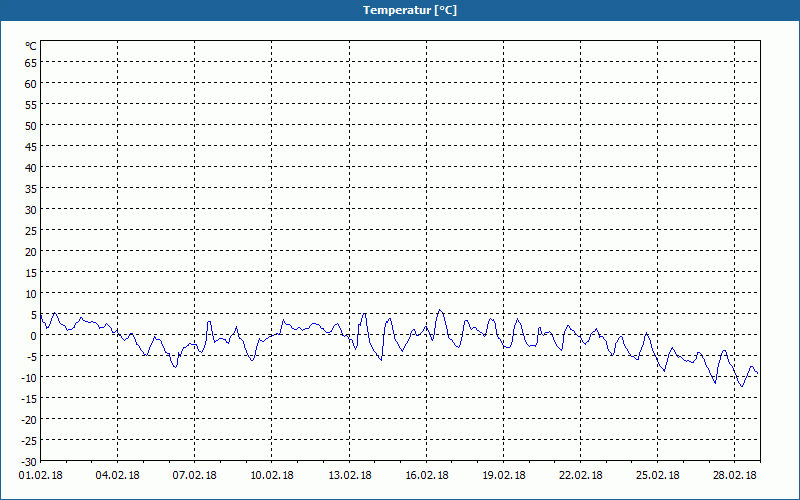Select the 0 y-axis value

point(34,336)
